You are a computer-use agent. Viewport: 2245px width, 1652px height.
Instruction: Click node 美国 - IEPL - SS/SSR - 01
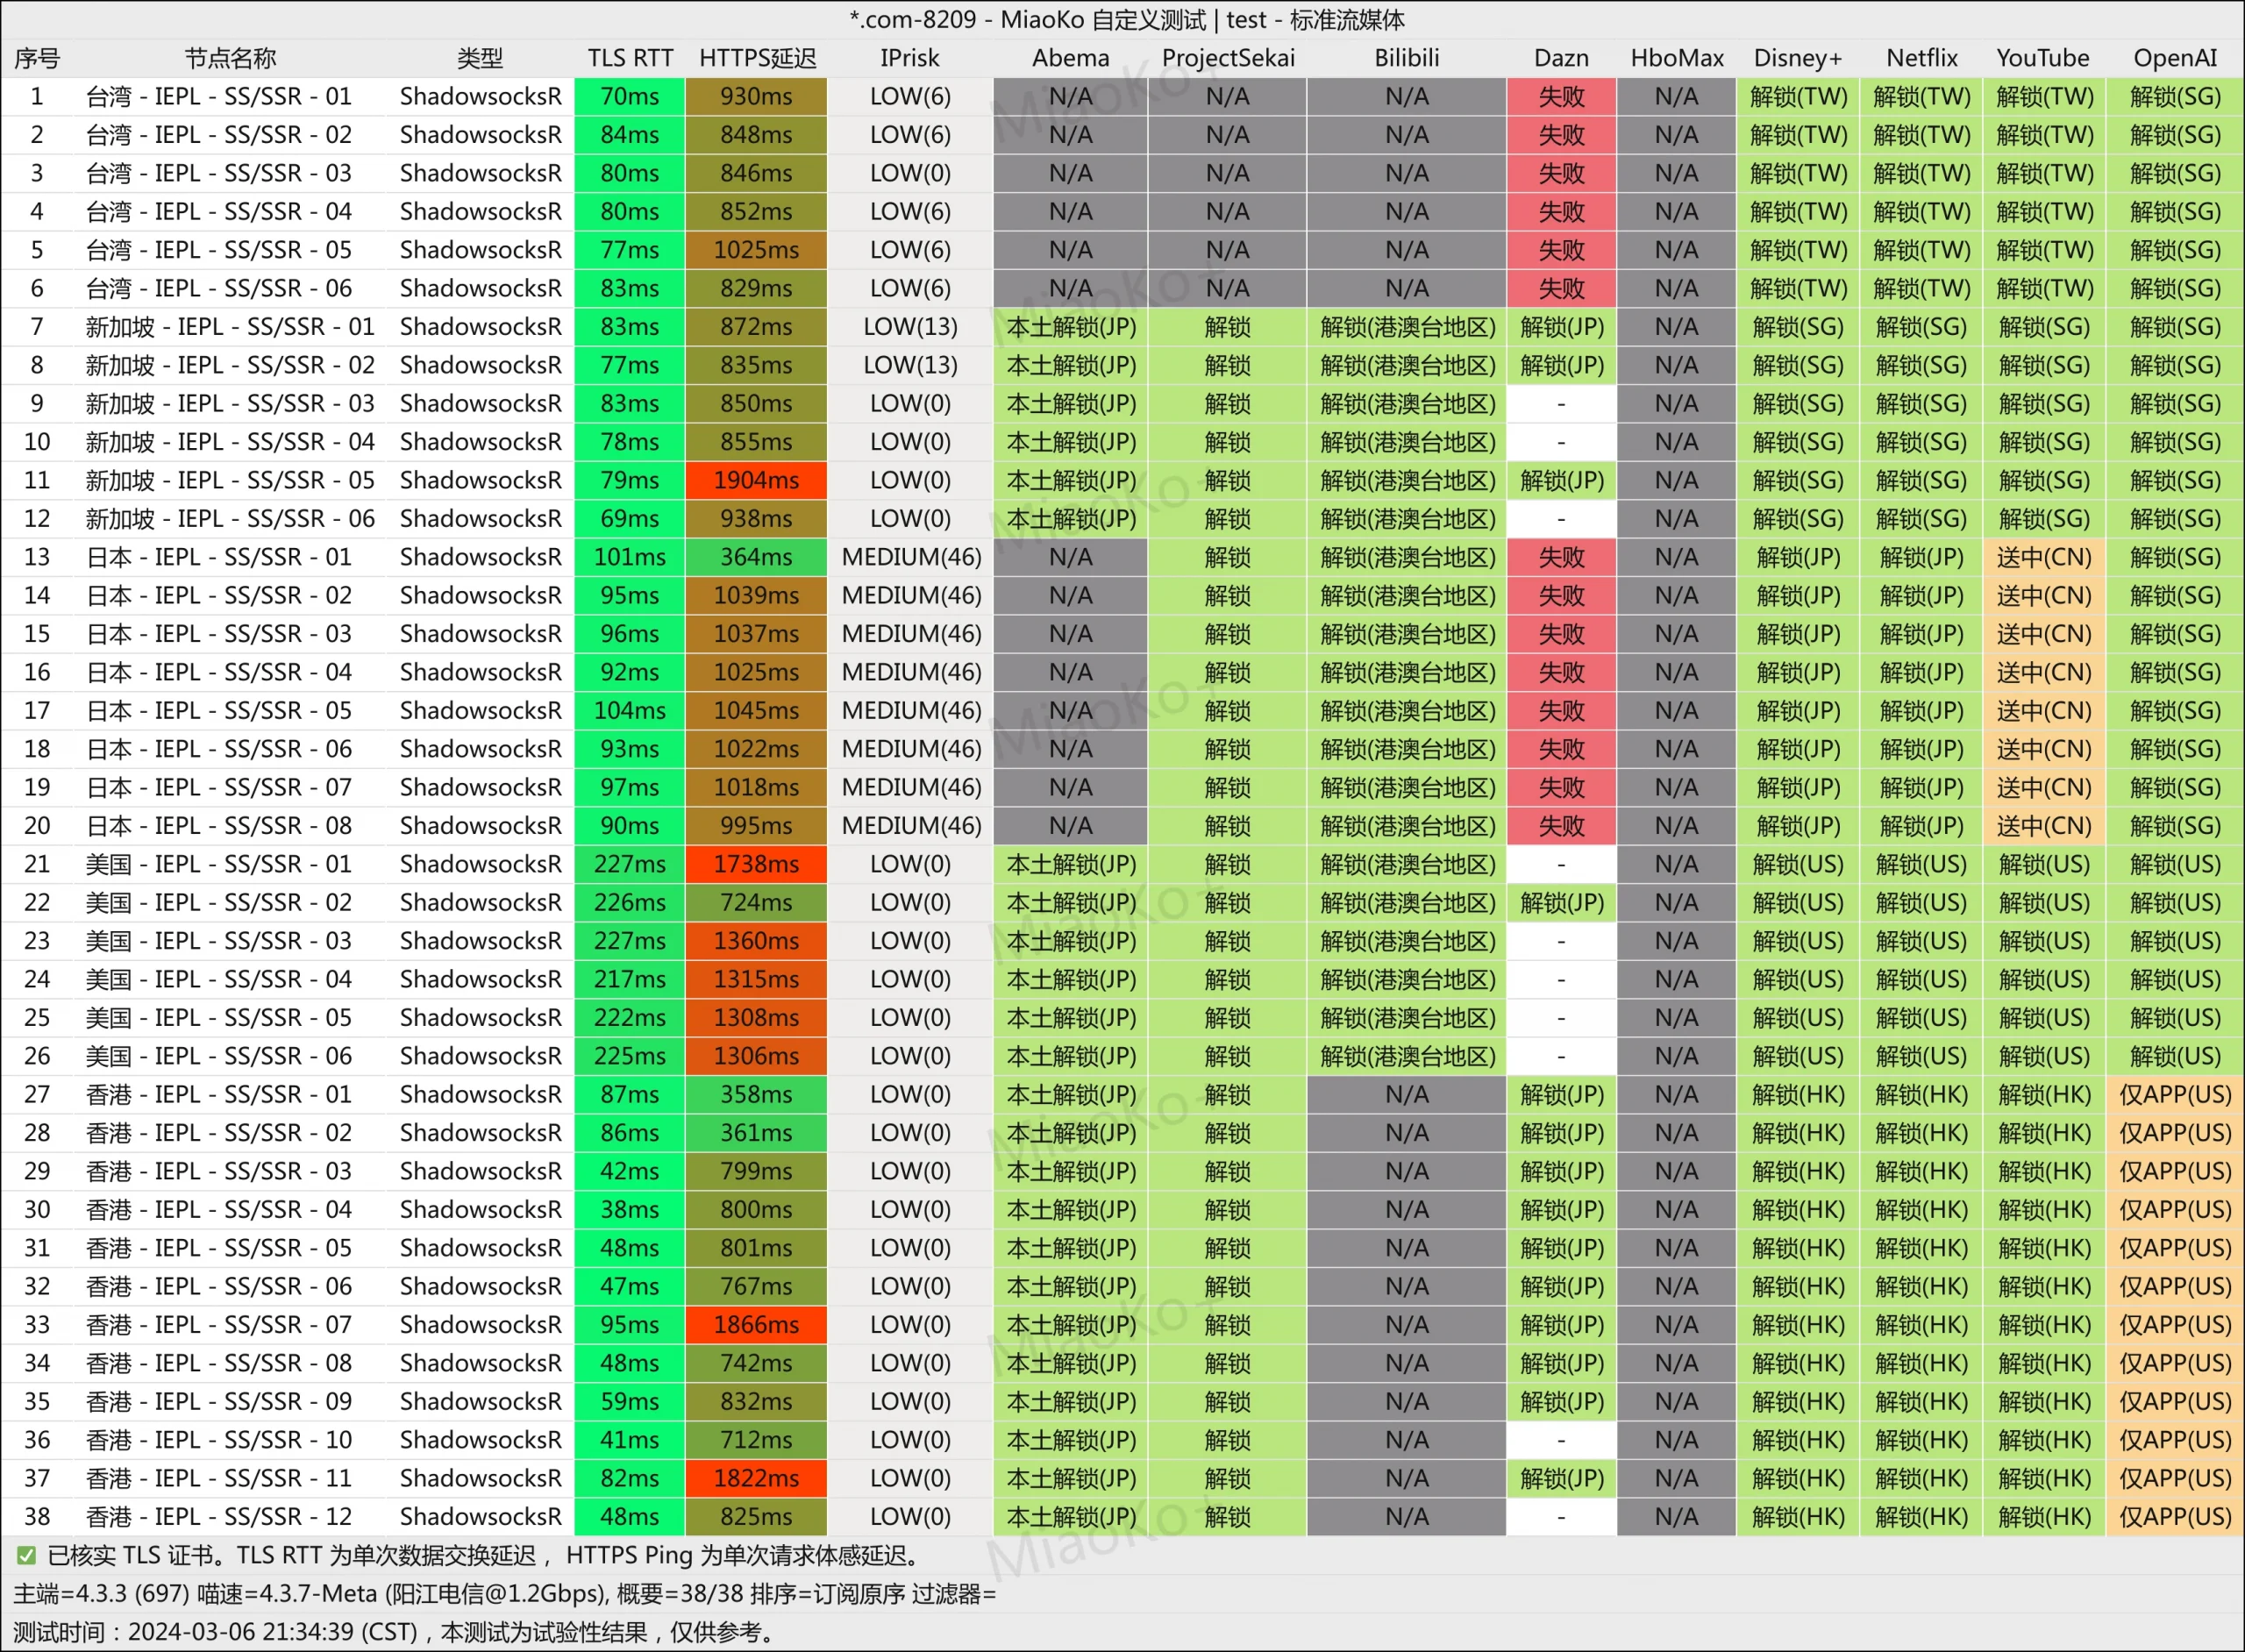pyautogui.click(x=219, y=864)
